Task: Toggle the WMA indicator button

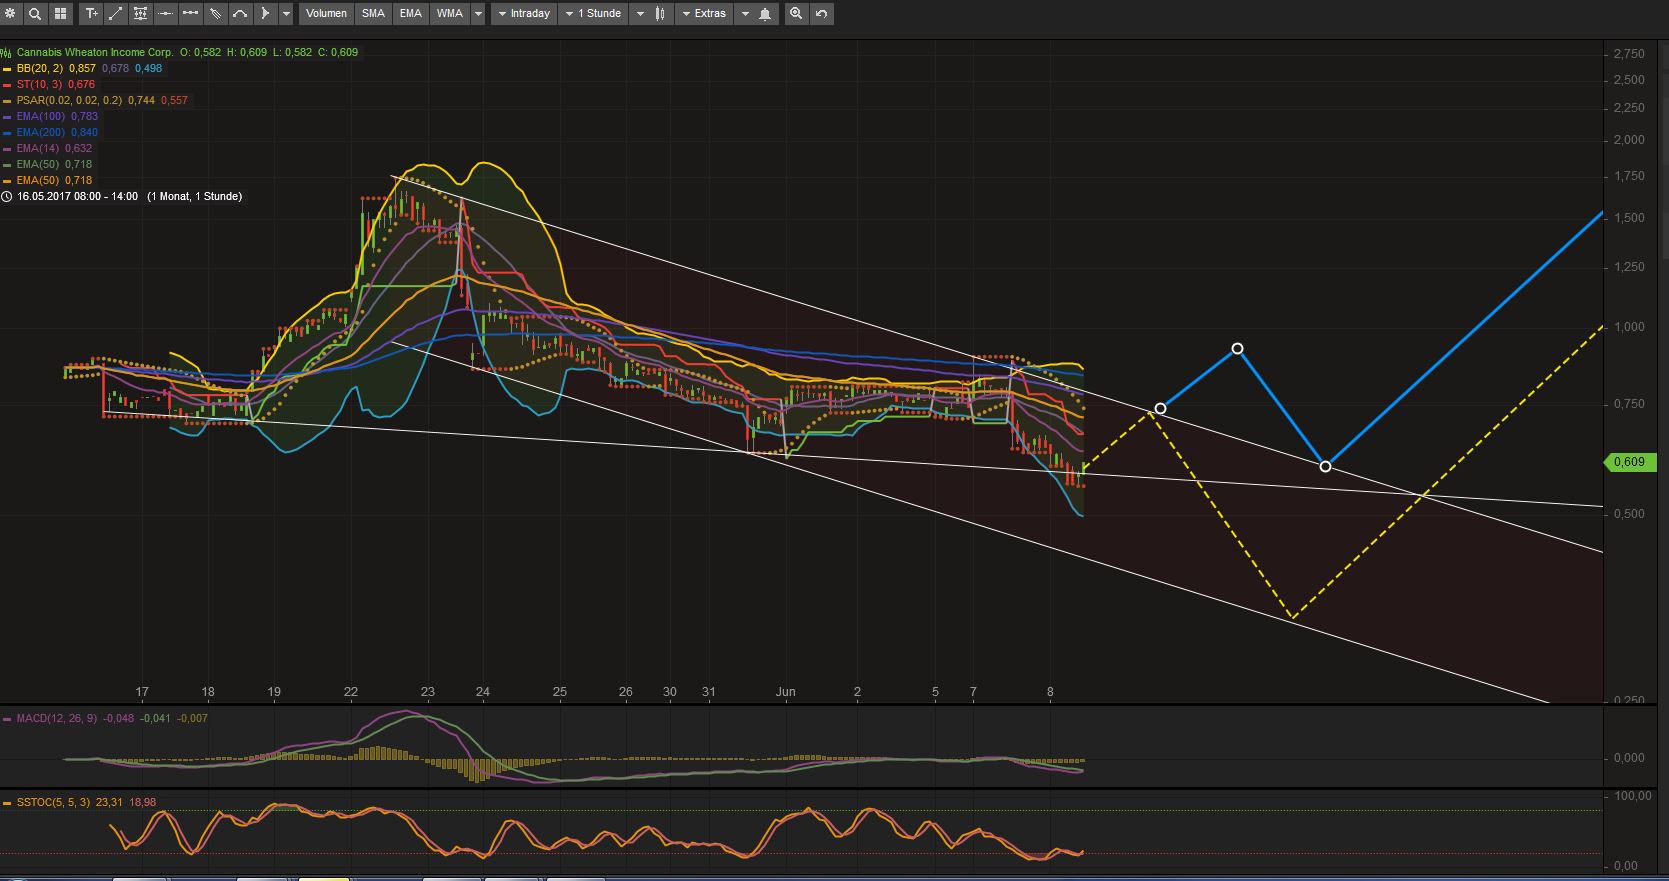Action: 450,14
